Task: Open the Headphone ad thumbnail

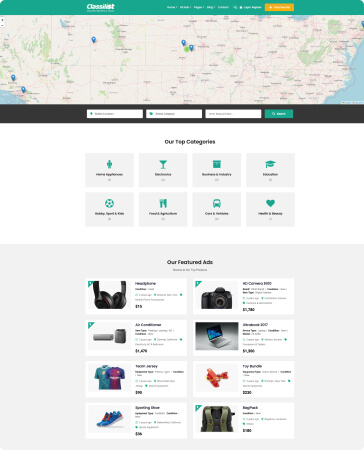Action: [110, 295]
